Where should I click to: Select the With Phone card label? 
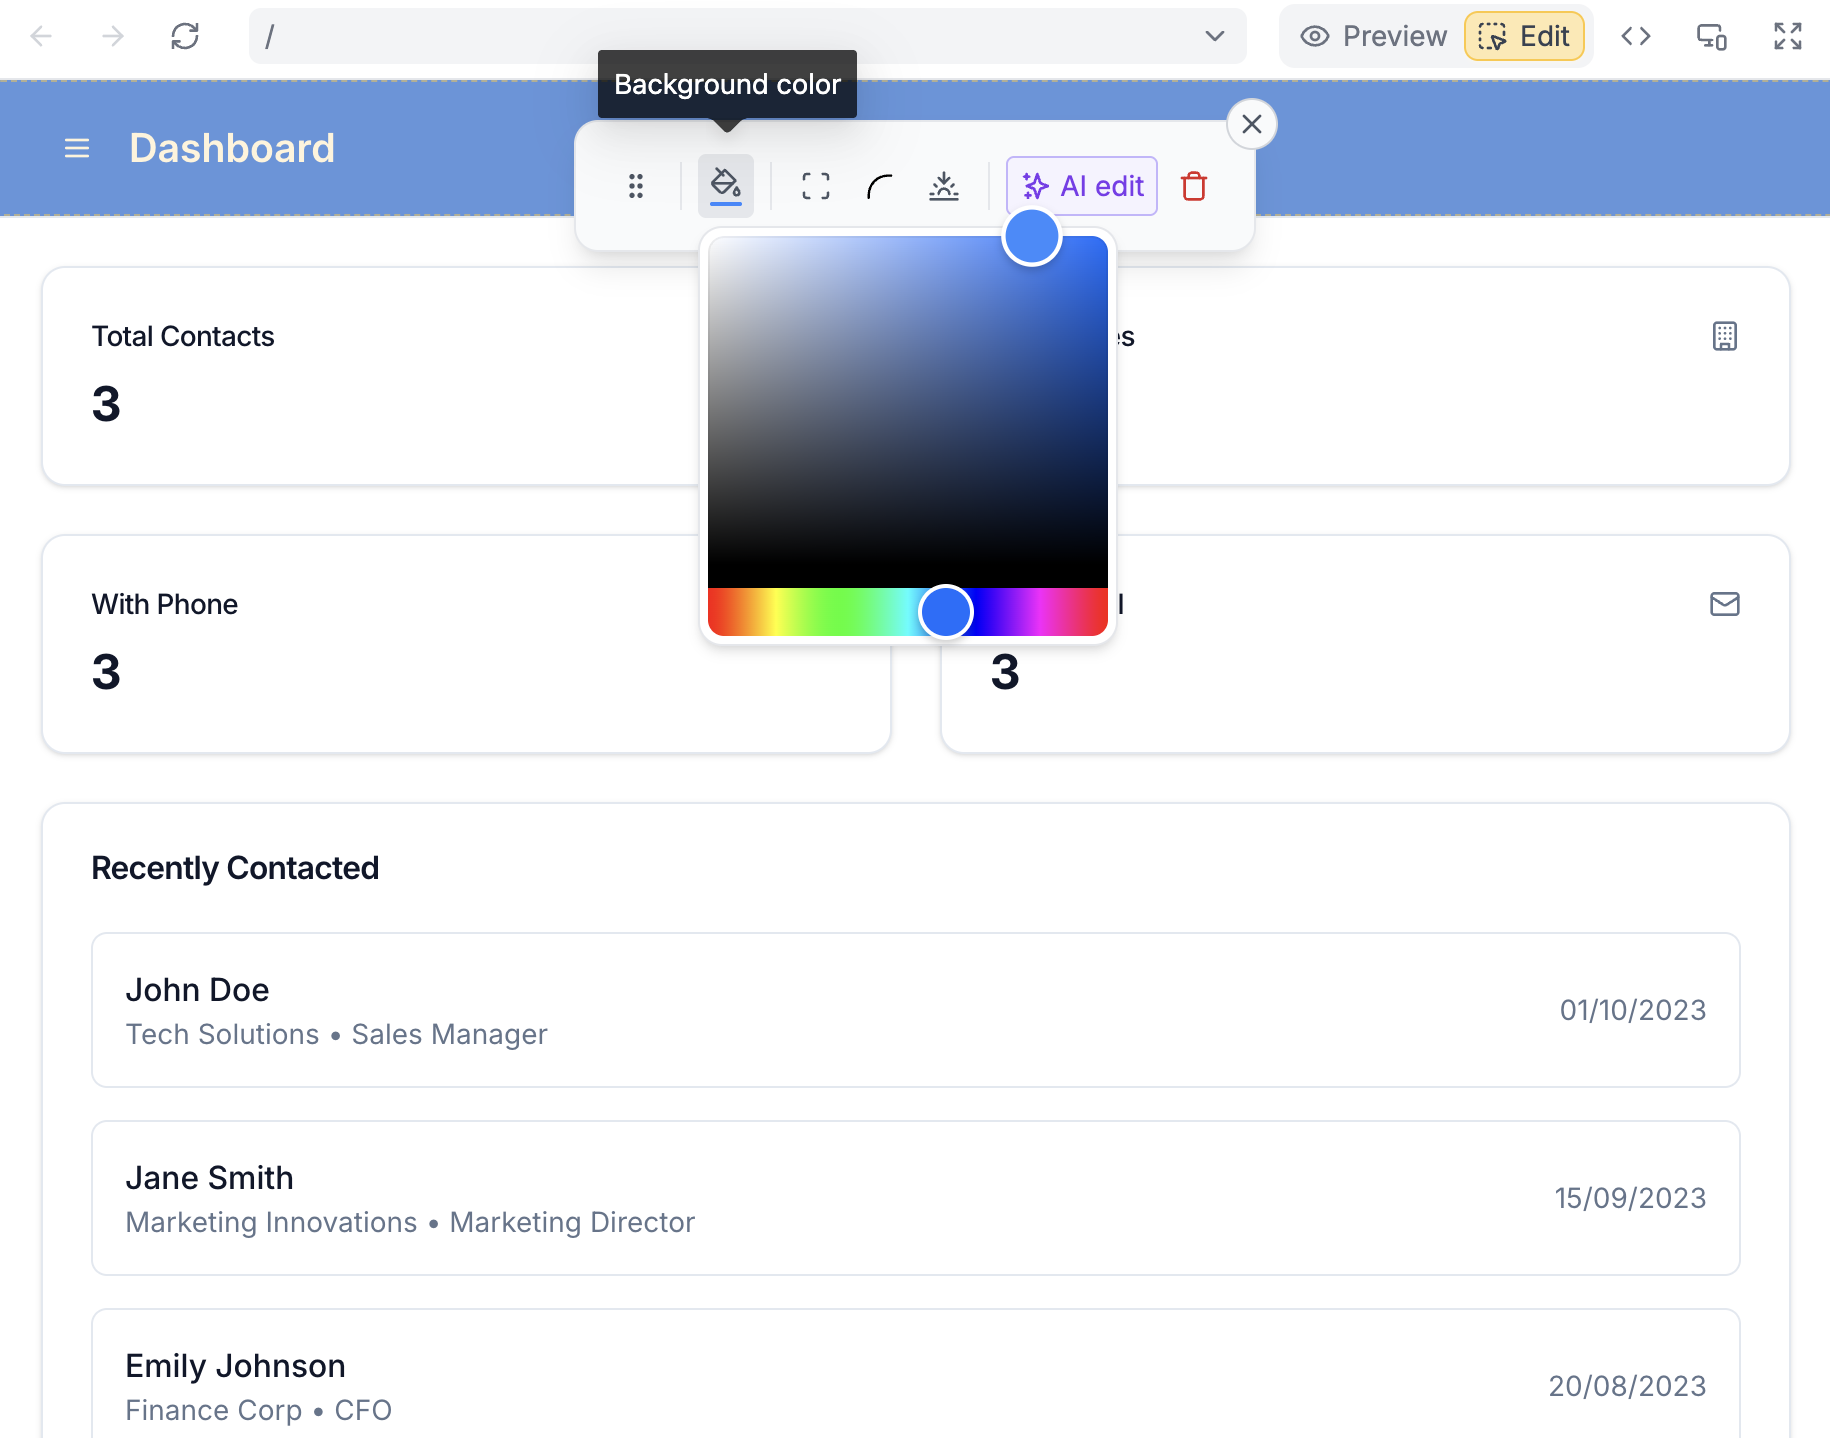(x=165, y=604)
